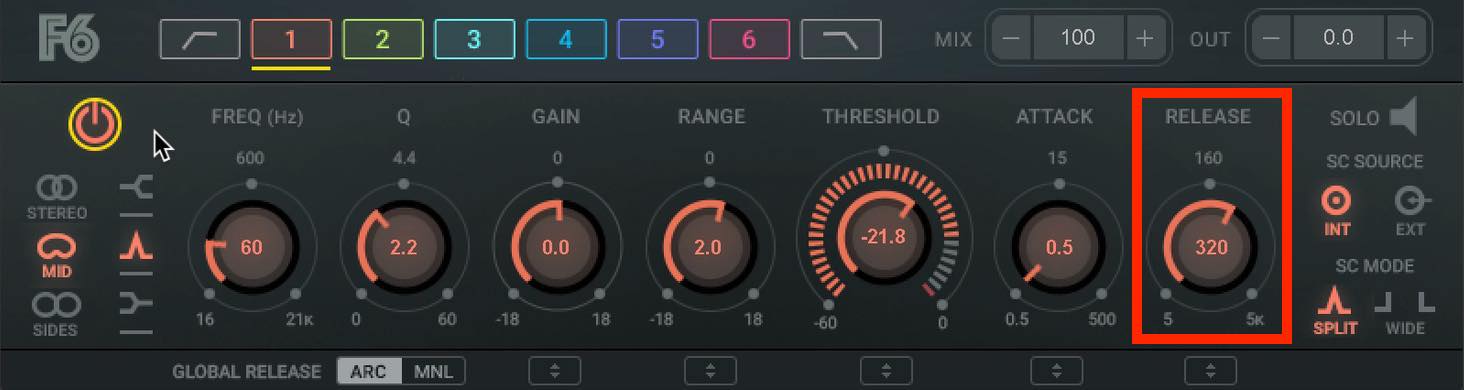This screenshot has width=1464, height=390.
Task: Toggle the SOLO speaker icon
Action: pos(1403,117)
